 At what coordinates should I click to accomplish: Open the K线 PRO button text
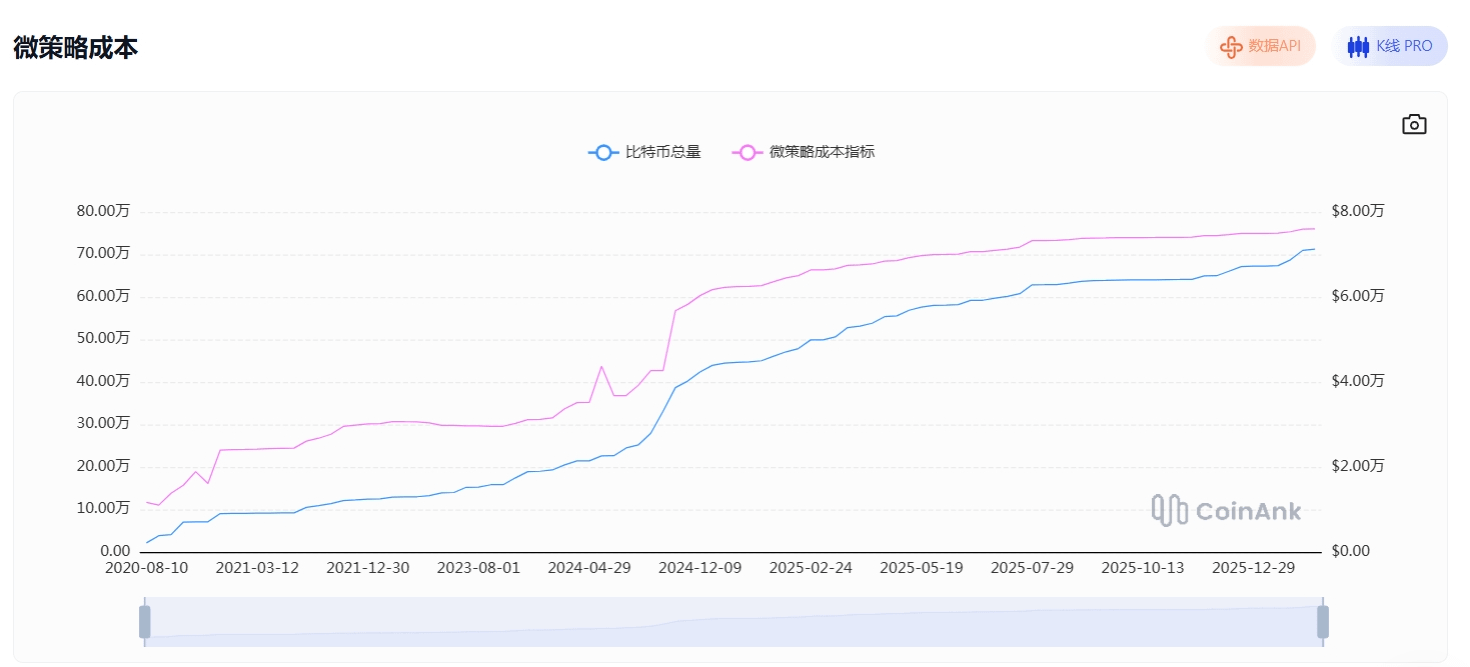pos(1404,46)
